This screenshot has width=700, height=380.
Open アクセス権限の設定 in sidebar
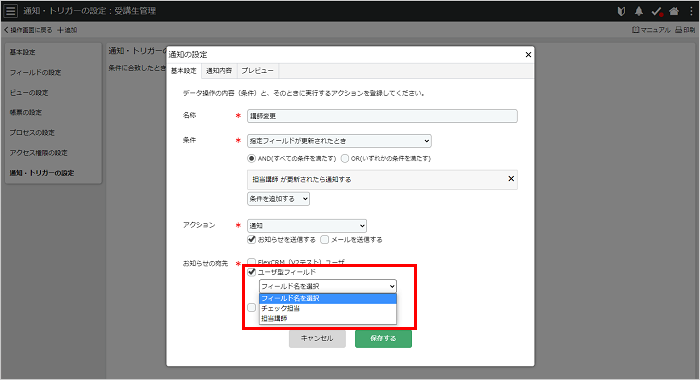click(38, 153)
